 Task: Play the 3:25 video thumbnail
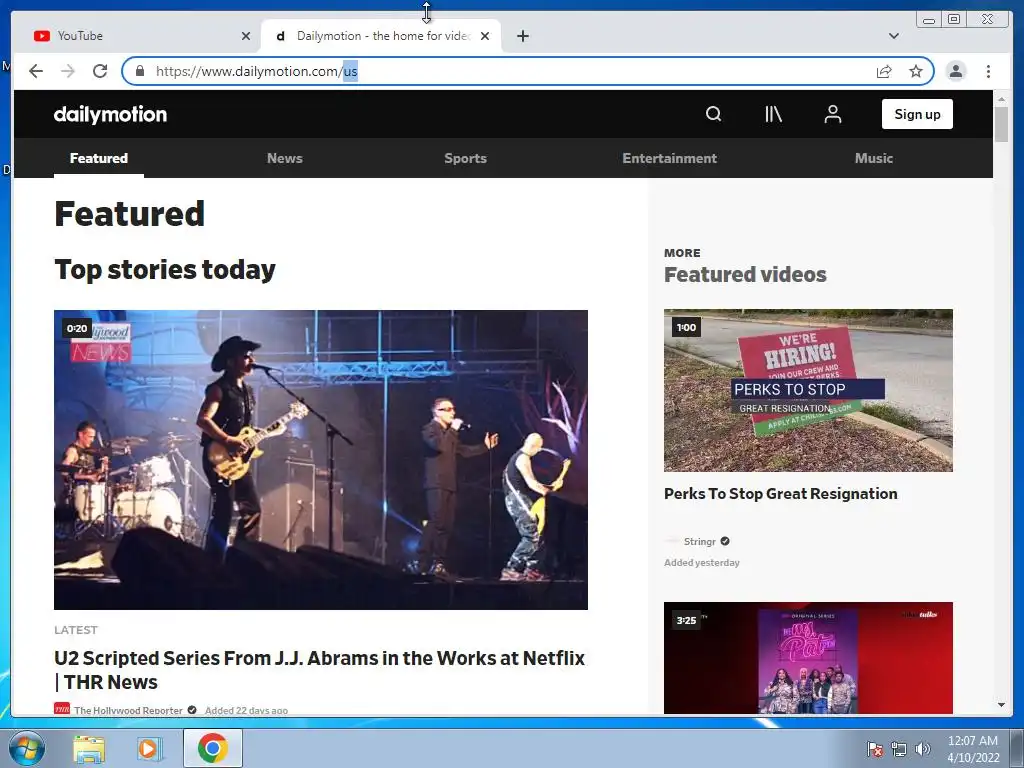pyautogui.click(x=808, y=658)
